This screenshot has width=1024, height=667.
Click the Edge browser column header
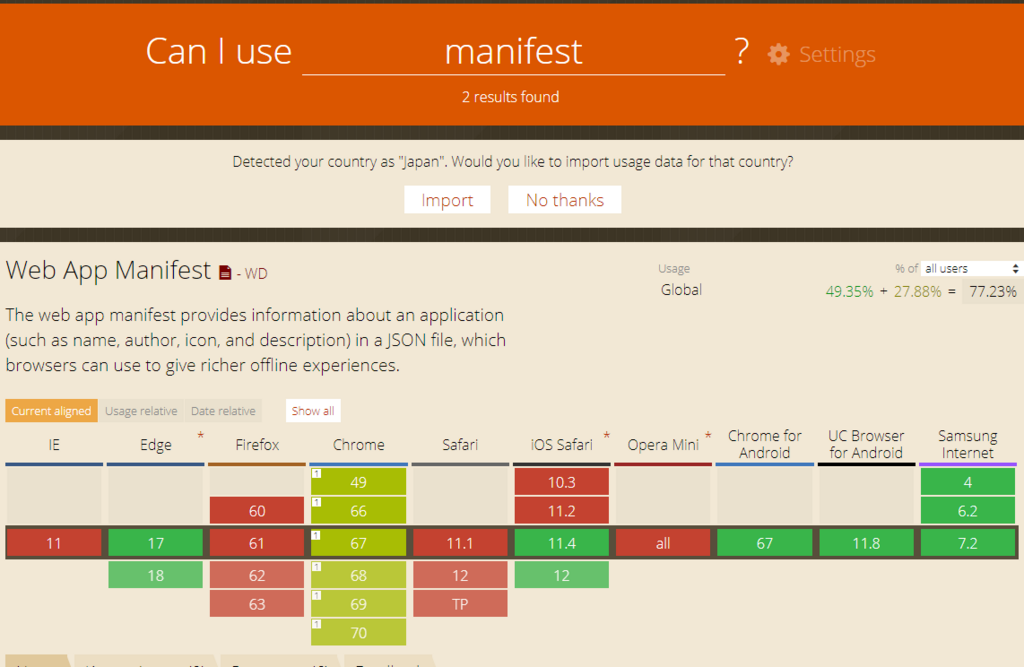pos(155,445)
